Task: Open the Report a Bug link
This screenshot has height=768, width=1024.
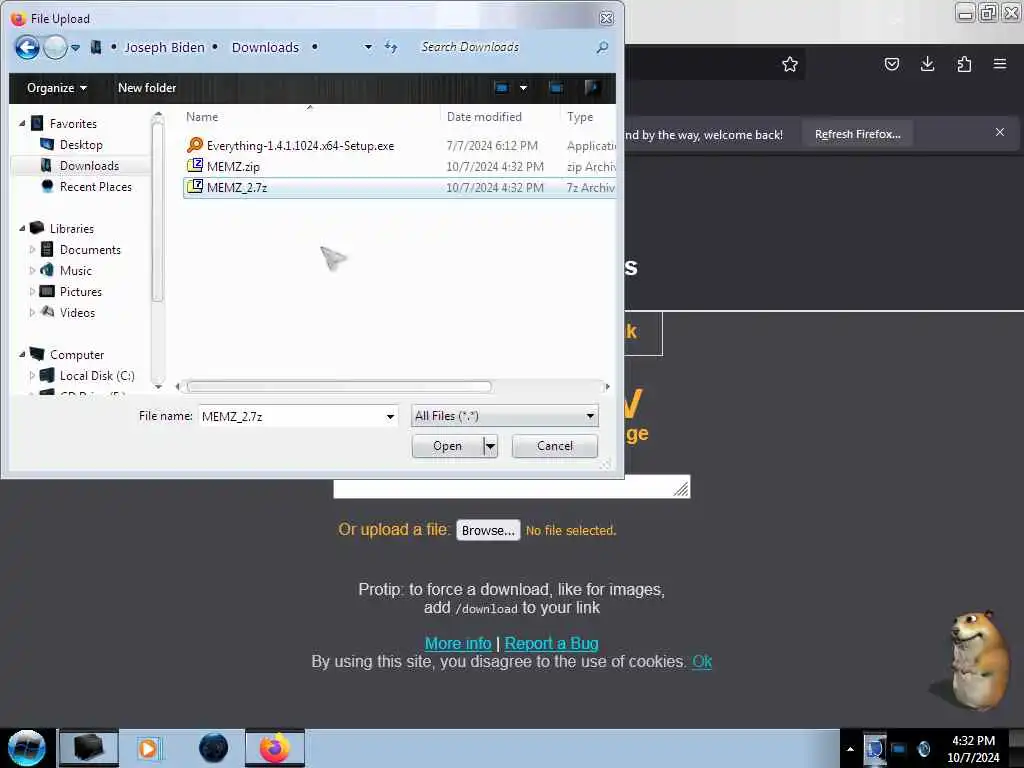Action: 551,643
